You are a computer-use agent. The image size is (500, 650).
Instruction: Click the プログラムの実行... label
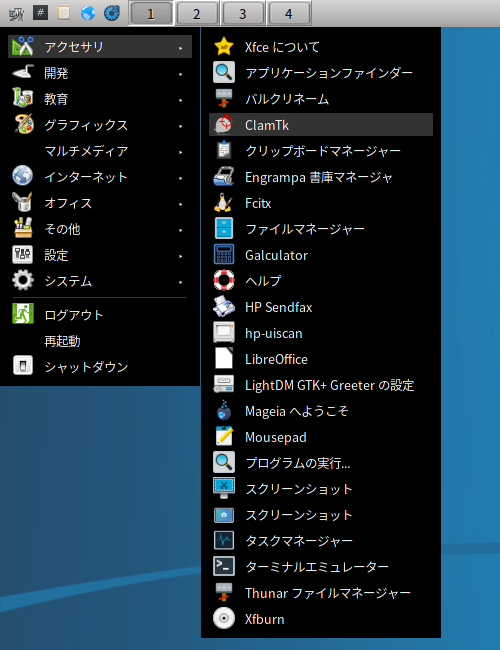point(298,463)
